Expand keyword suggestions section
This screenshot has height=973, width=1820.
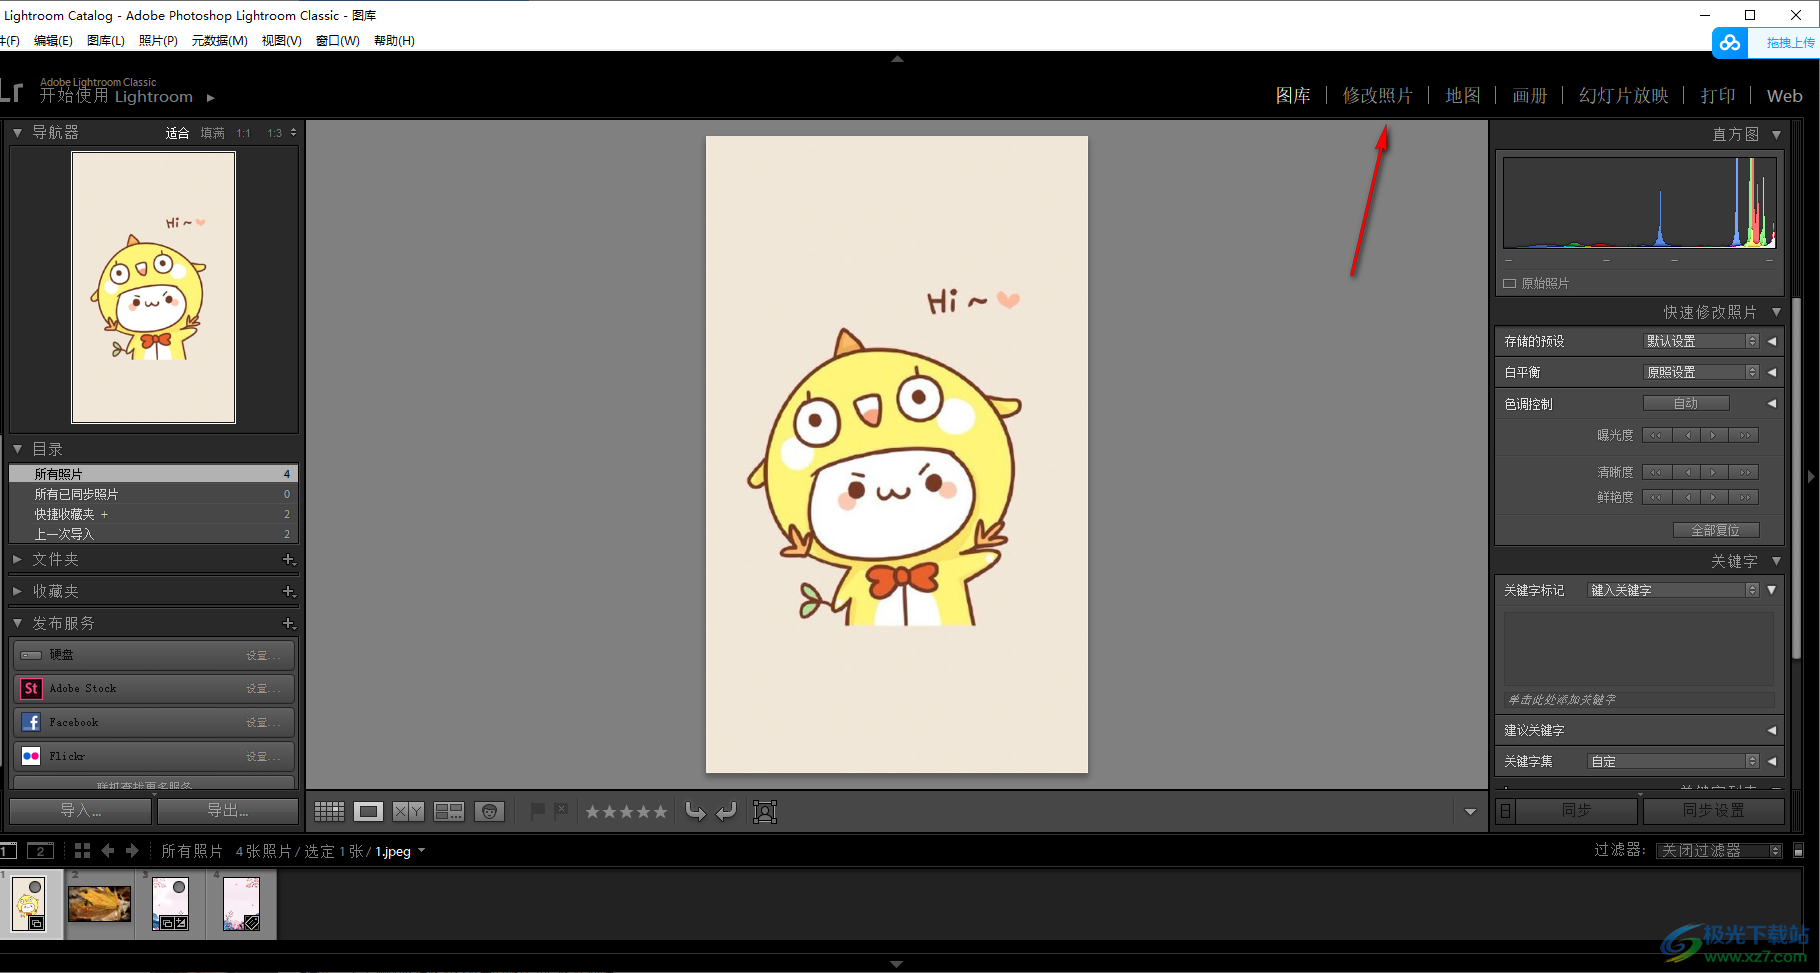pyautogui.click(x=1771, y=731)
